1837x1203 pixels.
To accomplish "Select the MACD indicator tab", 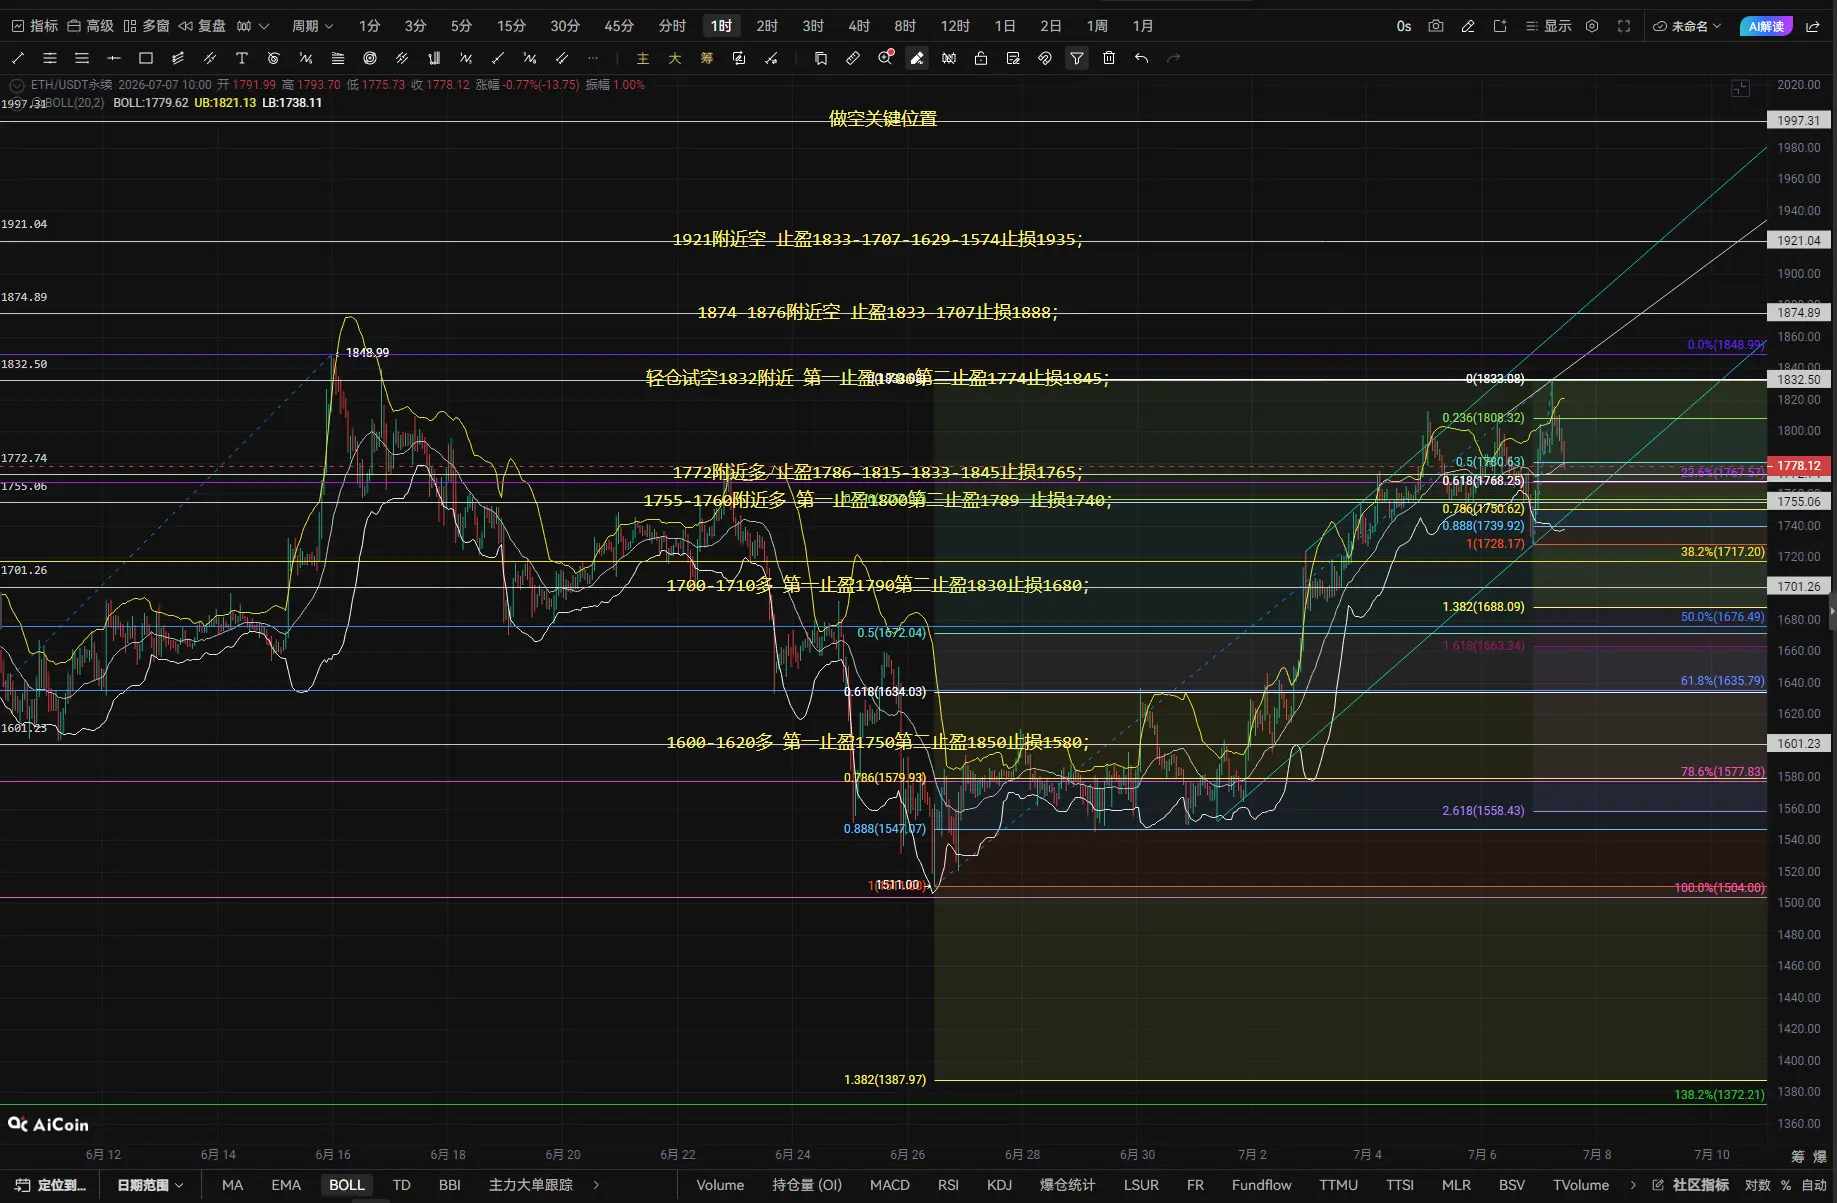I will click(890, 1185).
